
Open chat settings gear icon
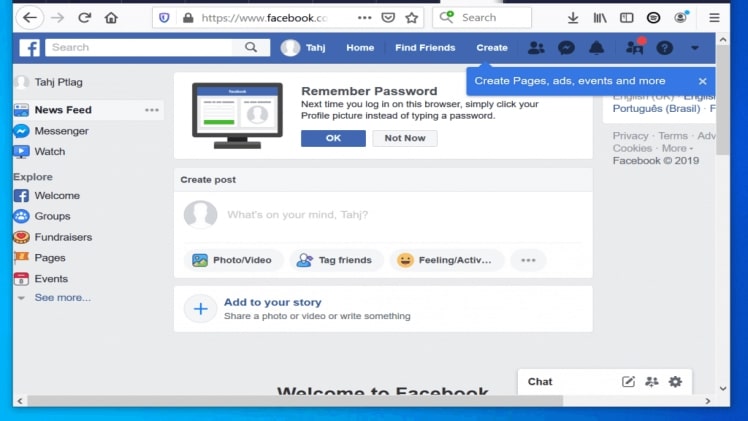(675, 382)
